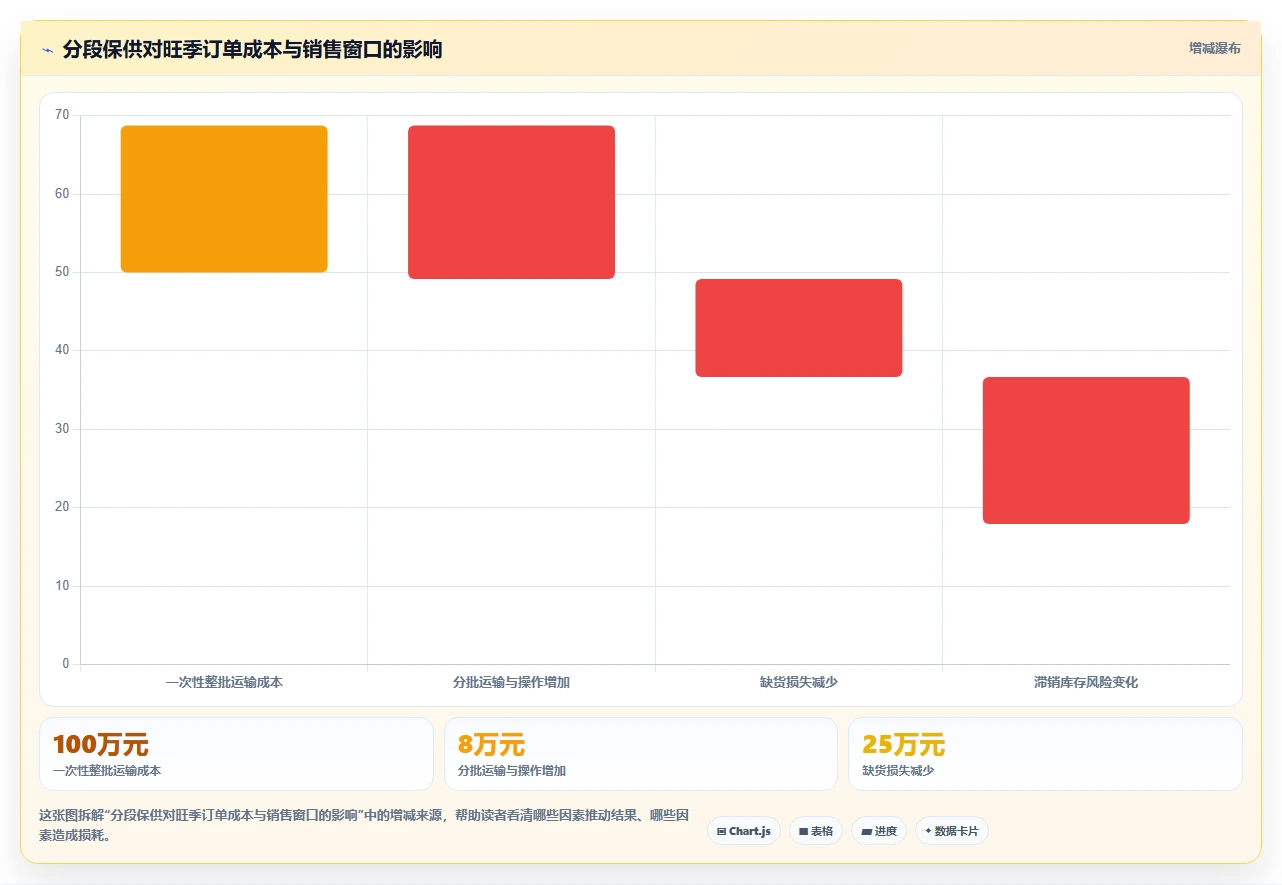Click the description paragraph below the cards
The width and height of the screenshot is (1282, 885).
click(365, 826)
